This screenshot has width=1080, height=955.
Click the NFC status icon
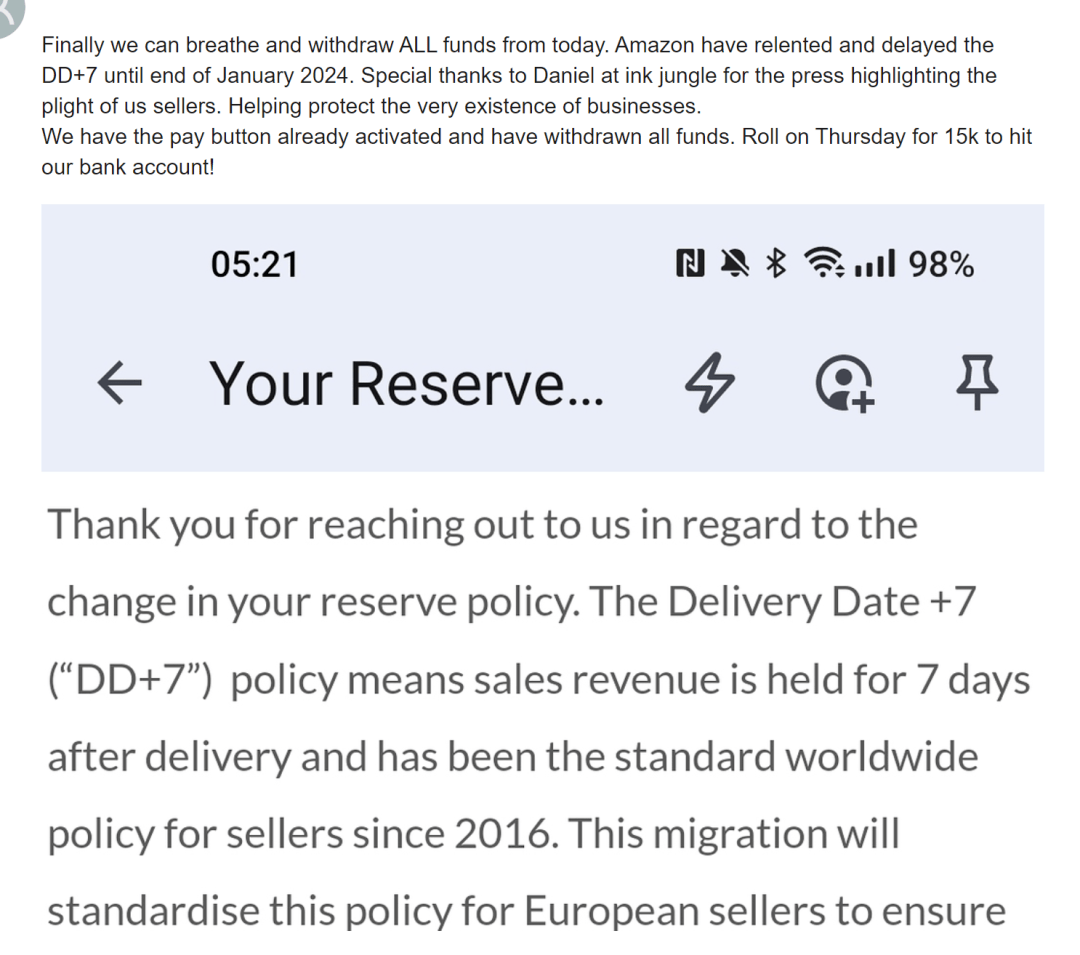pos(690,264)
